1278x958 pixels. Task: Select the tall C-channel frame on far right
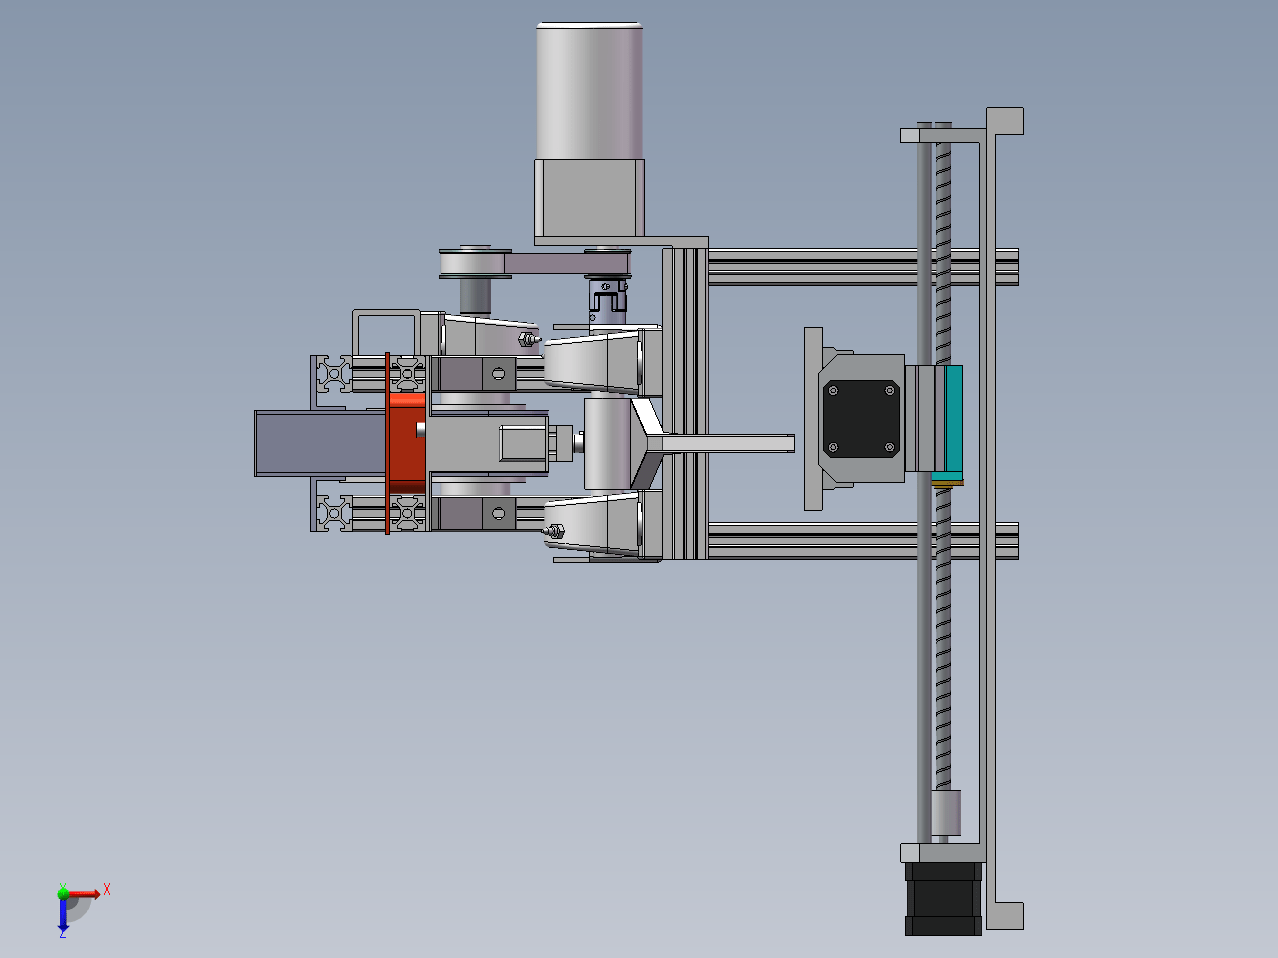pos(1000,518)
